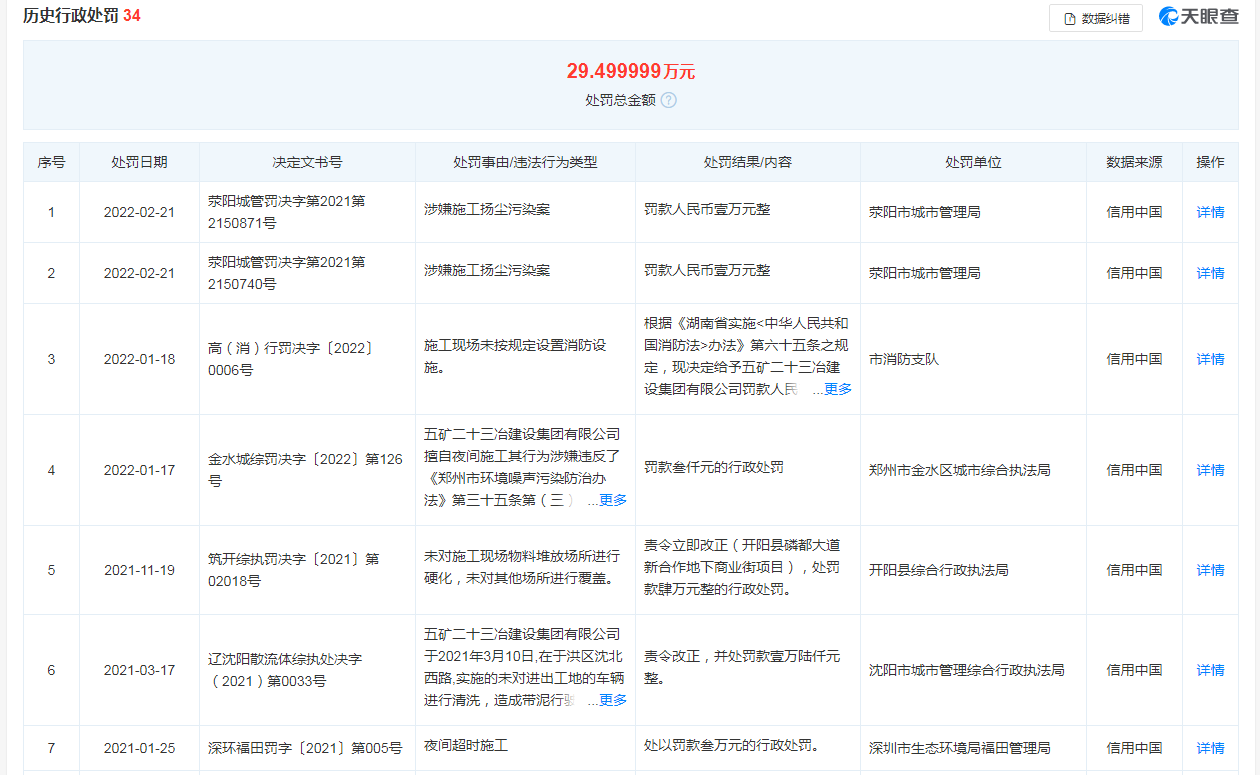Click date 2022-01-18
The image size is (1260, 775).
tap(139, 359)
